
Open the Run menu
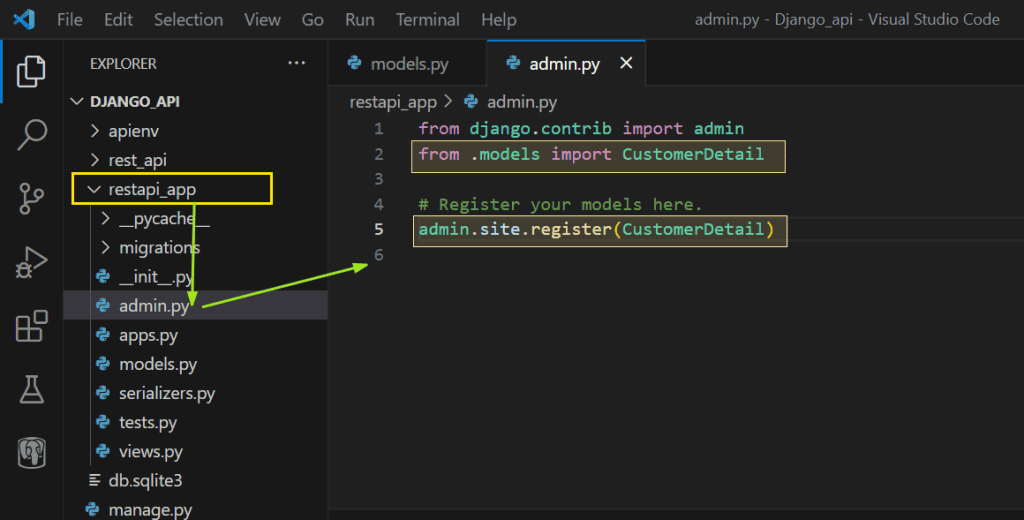[360, 20]
